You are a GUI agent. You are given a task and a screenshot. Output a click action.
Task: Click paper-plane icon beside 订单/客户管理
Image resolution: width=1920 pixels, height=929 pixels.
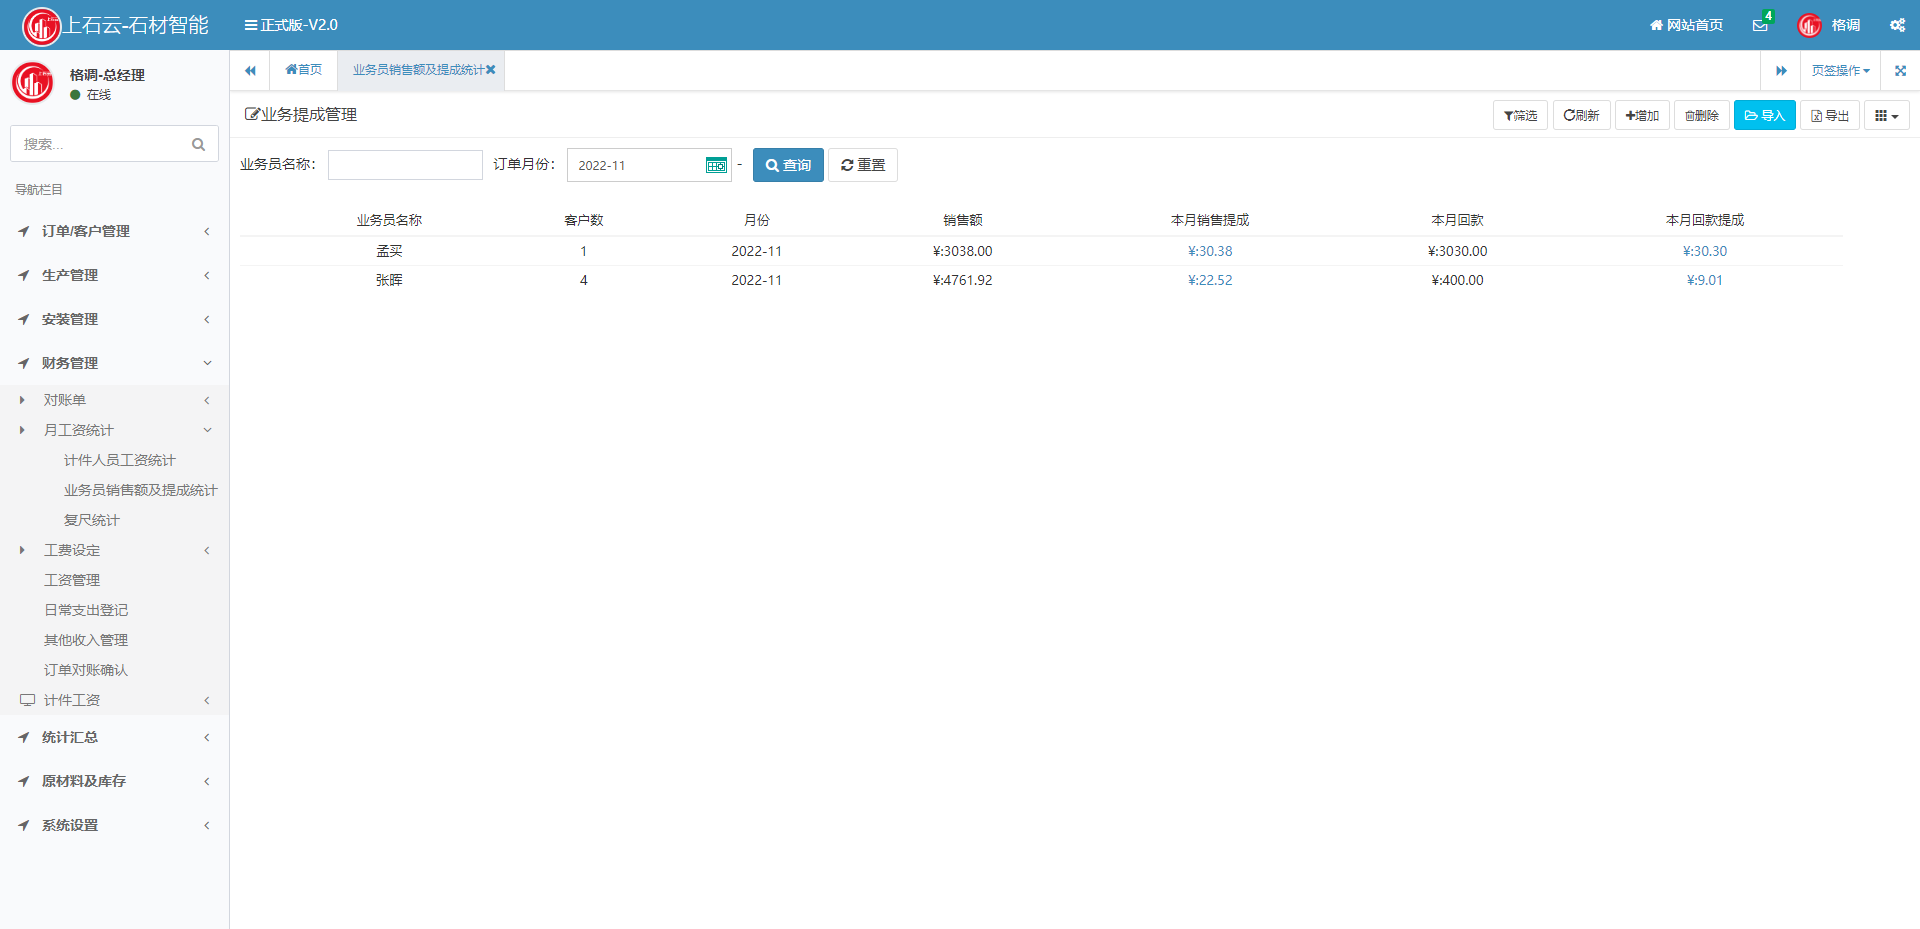(x=24, y=231)
